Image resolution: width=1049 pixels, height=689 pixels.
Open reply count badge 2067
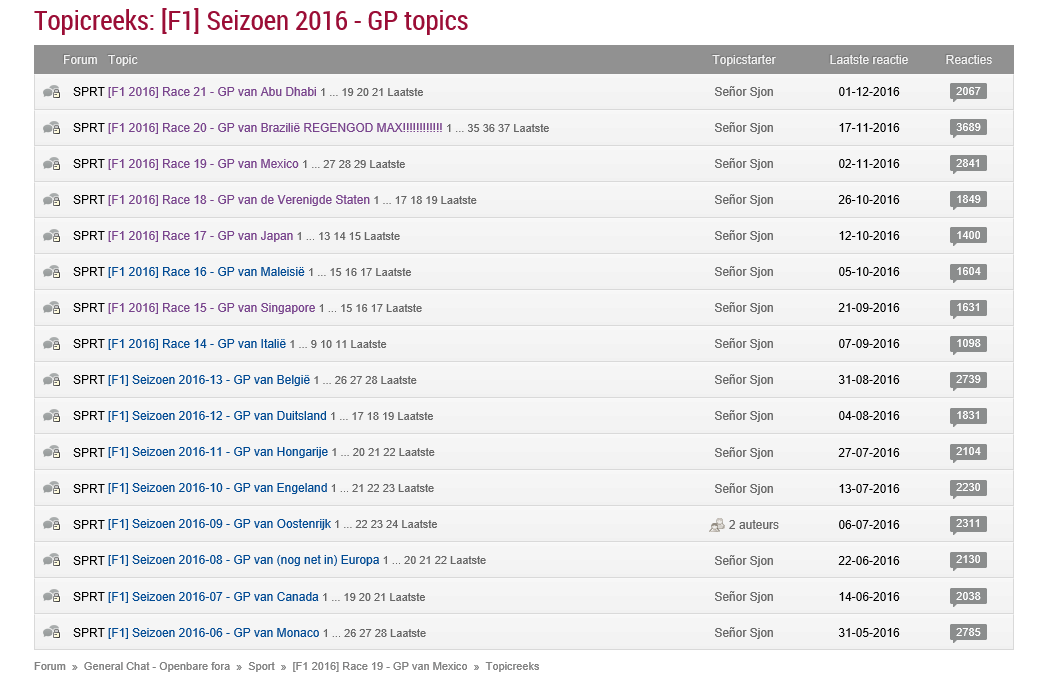[x=968, y=92]
